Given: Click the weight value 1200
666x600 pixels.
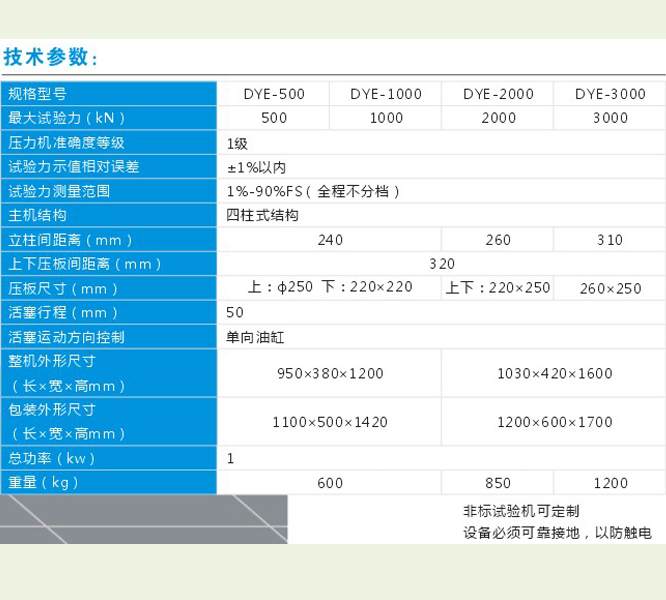Looking at the screenshot, I should (x=610, y=483).
